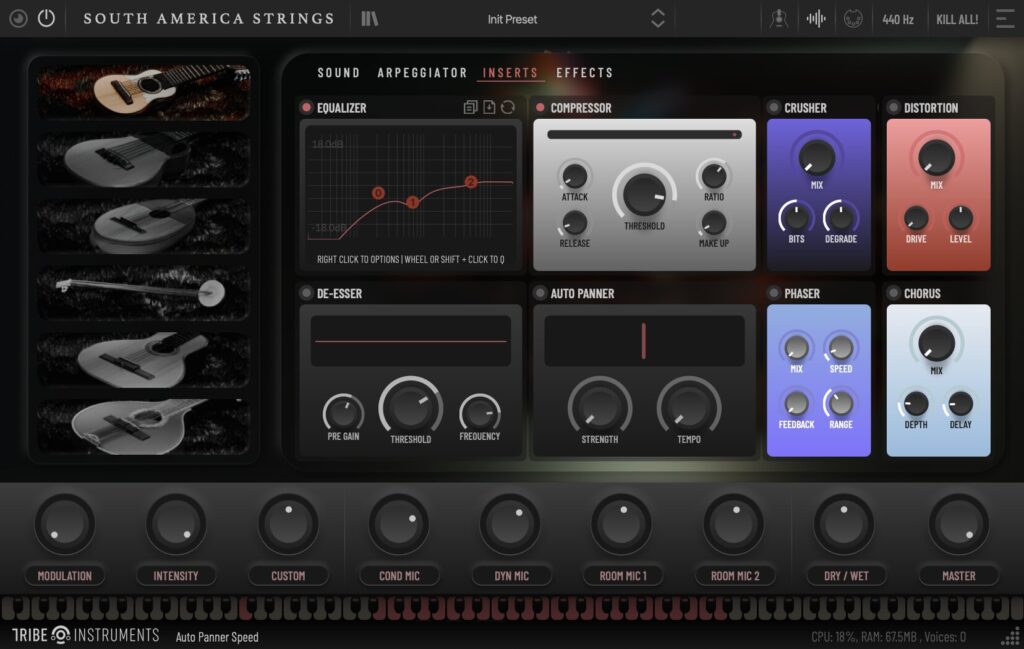Click the Master label button
The height and width of the screenshot is (649, 1024).
(x=958, y=576)
